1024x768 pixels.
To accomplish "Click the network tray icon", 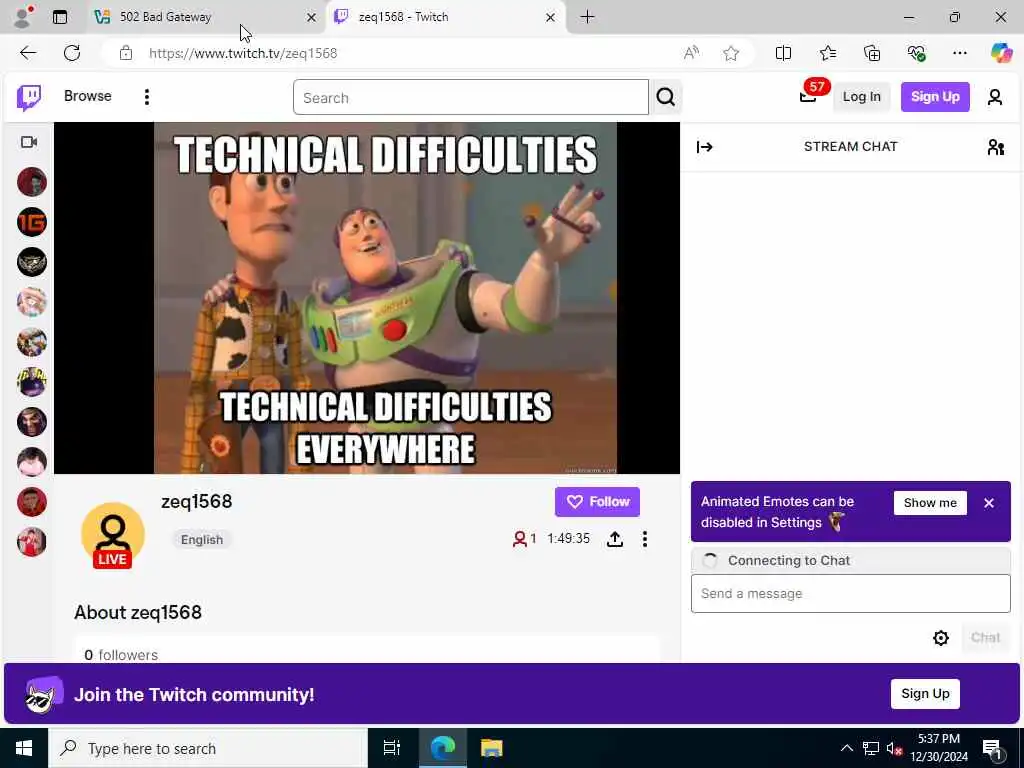I will click(x=871, y=748).
